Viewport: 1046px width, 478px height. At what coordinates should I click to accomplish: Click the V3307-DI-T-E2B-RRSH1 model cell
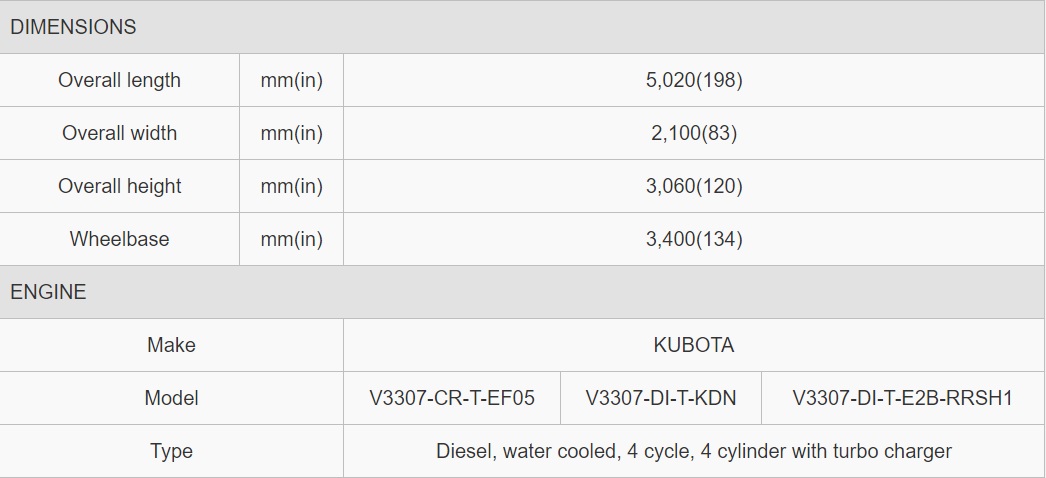pos(903,398)
